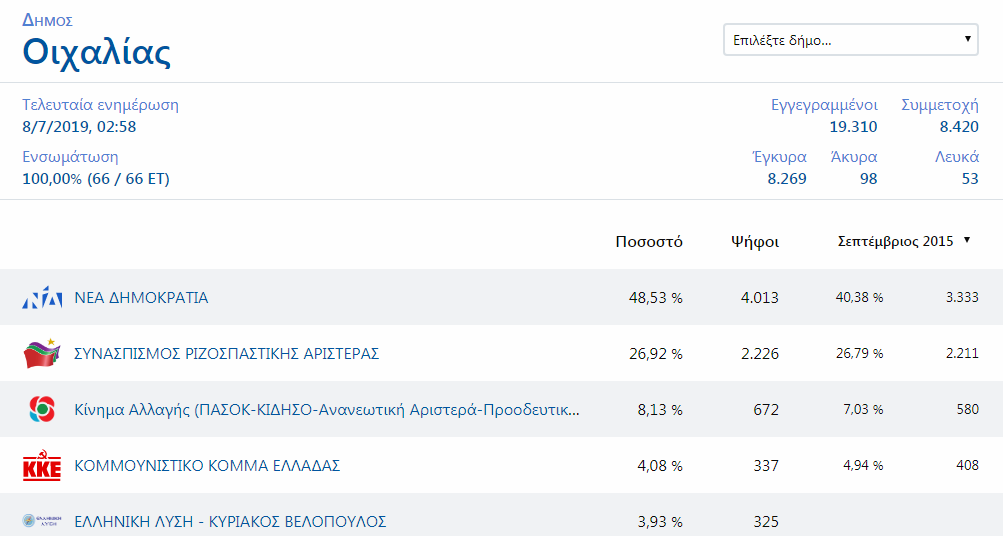Select KKE vote count 337

(x=766, y=466)
